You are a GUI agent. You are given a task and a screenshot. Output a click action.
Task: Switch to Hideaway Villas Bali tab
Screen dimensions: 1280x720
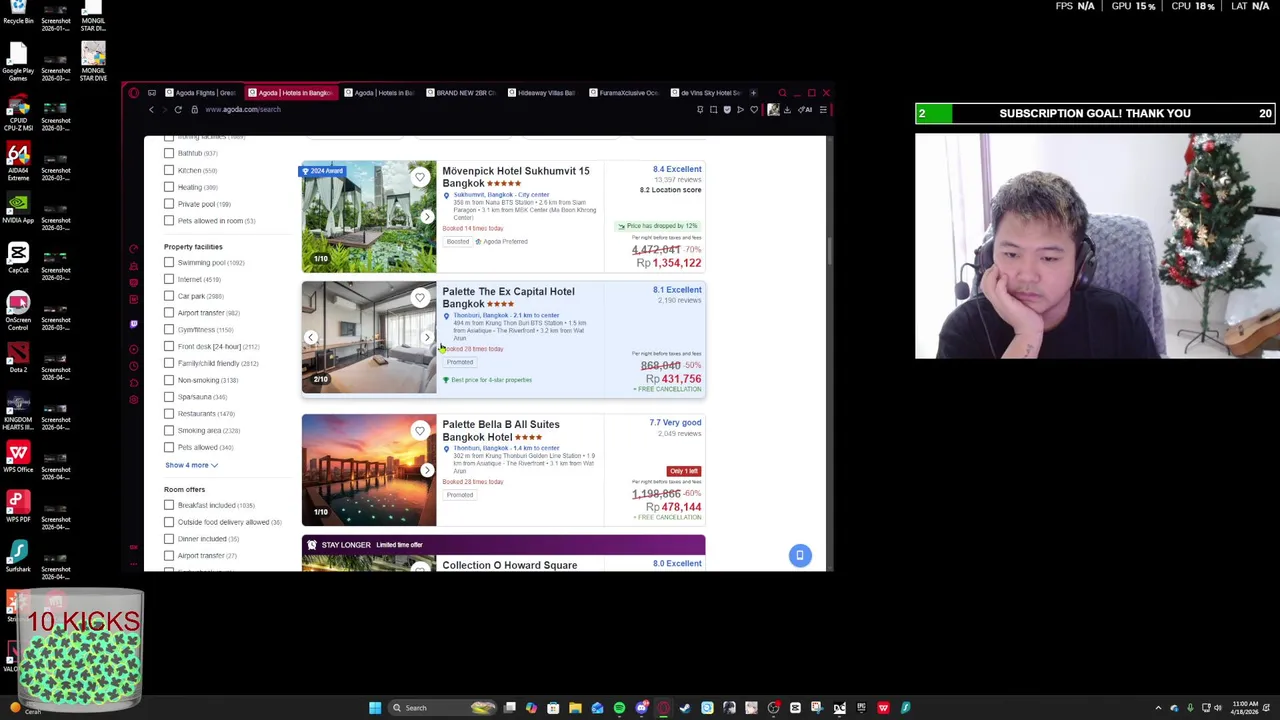541,93
